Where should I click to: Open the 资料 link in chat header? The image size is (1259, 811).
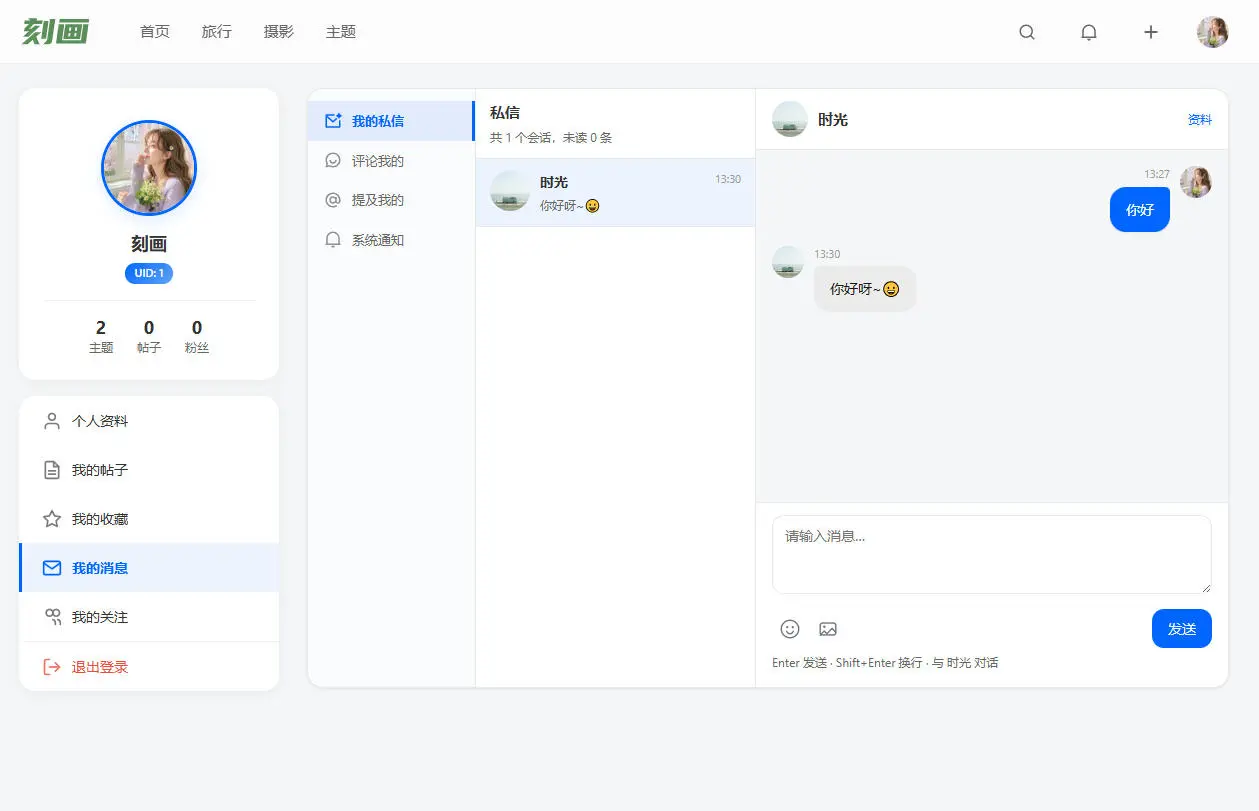coord(1200,120)
